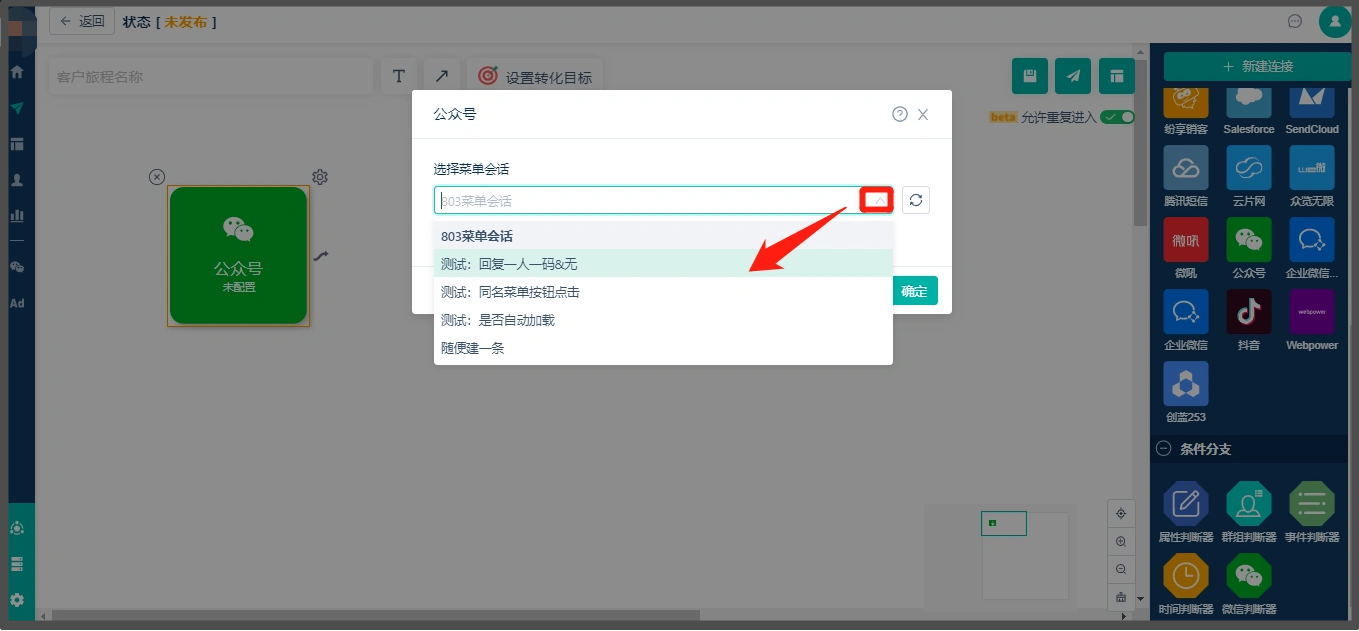Choose option 随便建一条
This screenshot has width=1359, height=631.
[663, 348]
